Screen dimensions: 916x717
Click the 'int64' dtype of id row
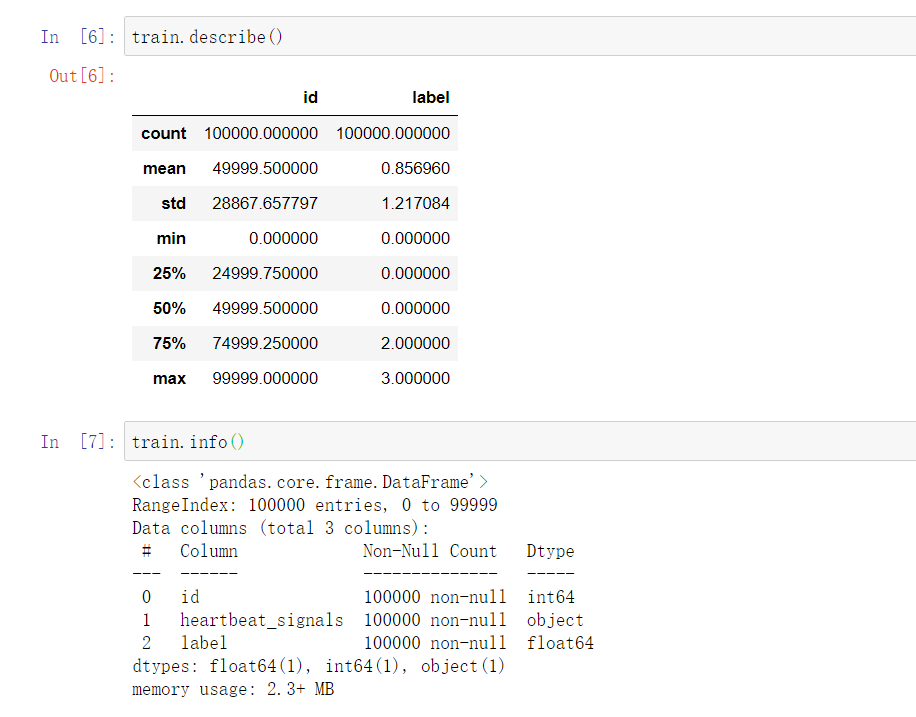tap(551, 597)
